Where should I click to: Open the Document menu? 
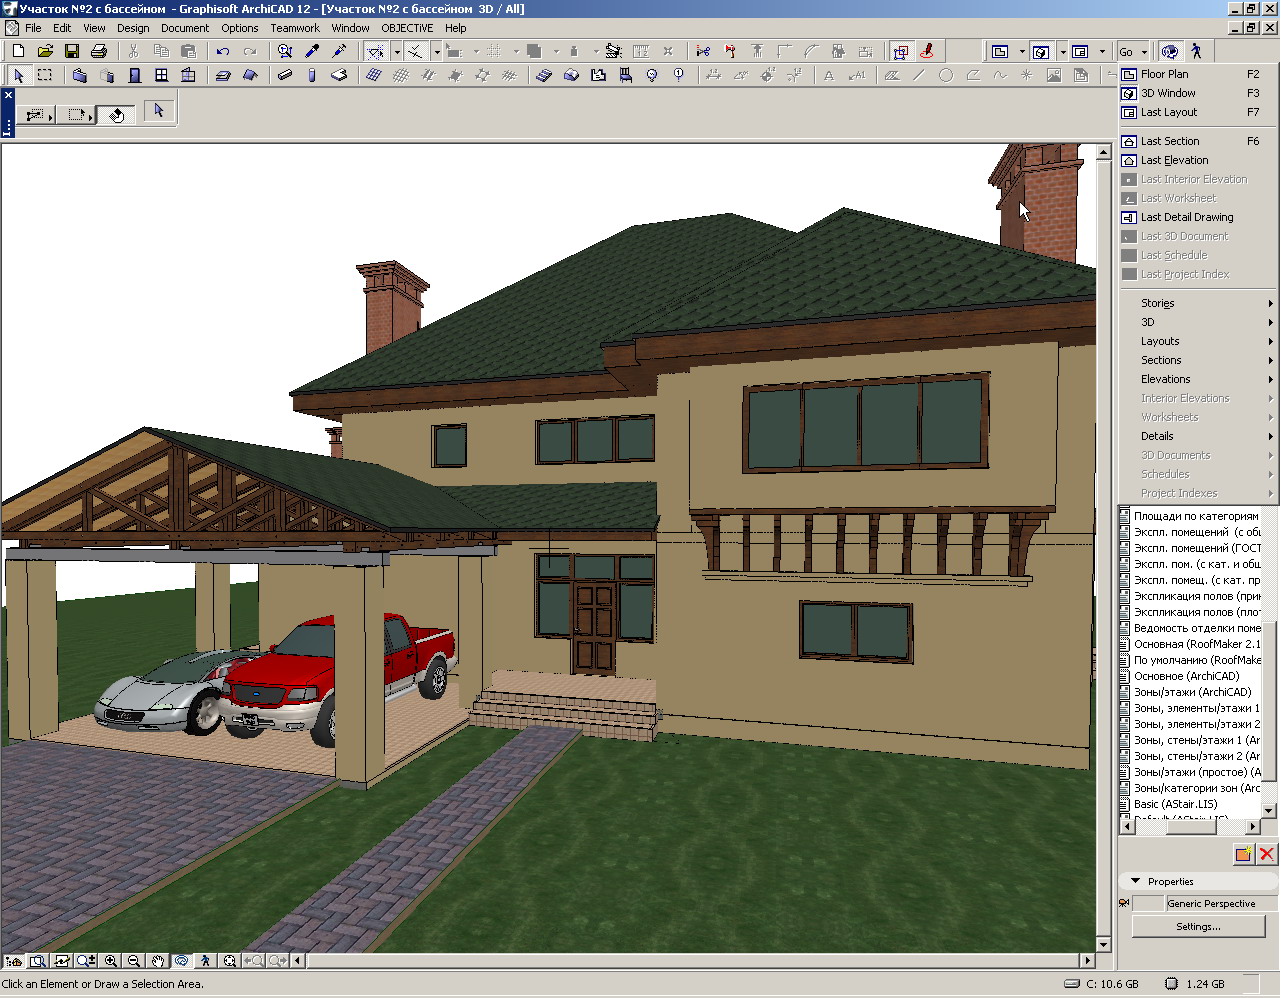click(185, 28)
